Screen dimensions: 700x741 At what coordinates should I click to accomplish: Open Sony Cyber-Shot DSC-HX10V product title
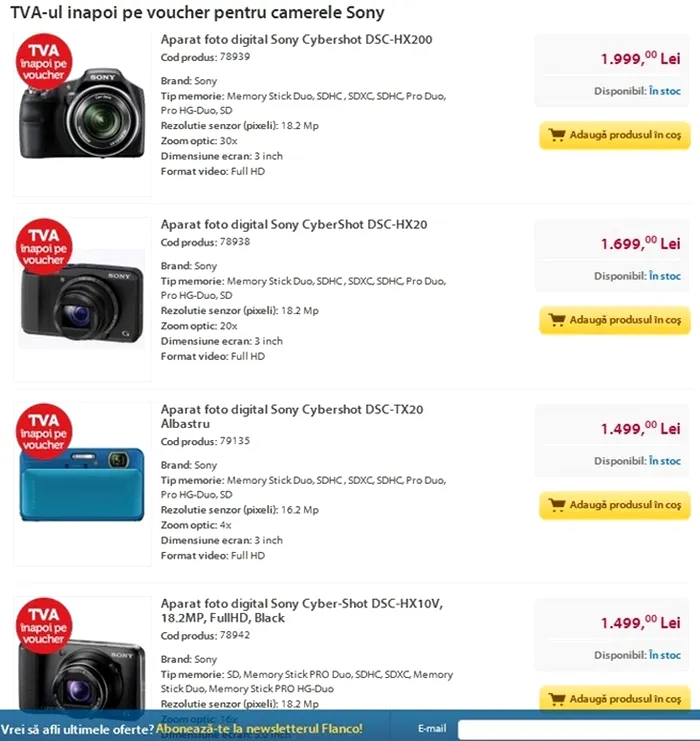pyautogui.click(x=302, y=611)
